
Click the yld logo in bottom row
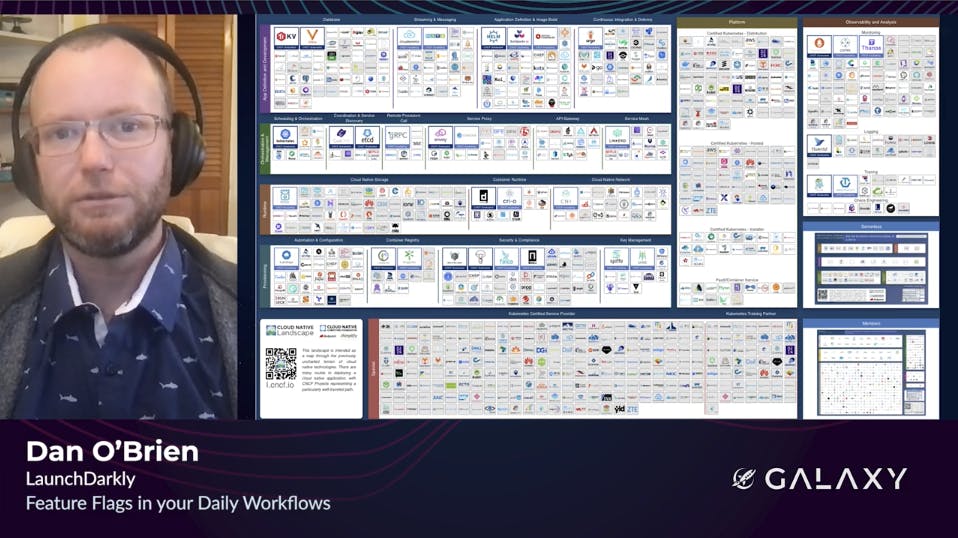tap(620, 409)
